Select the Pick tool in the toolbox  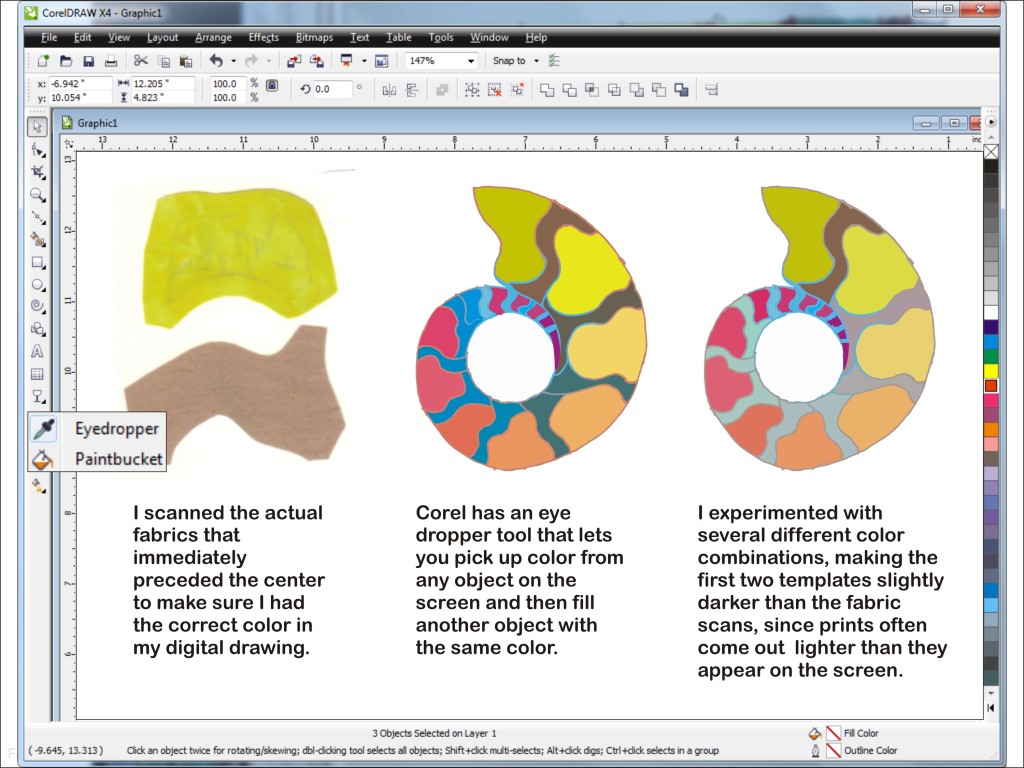37,127
